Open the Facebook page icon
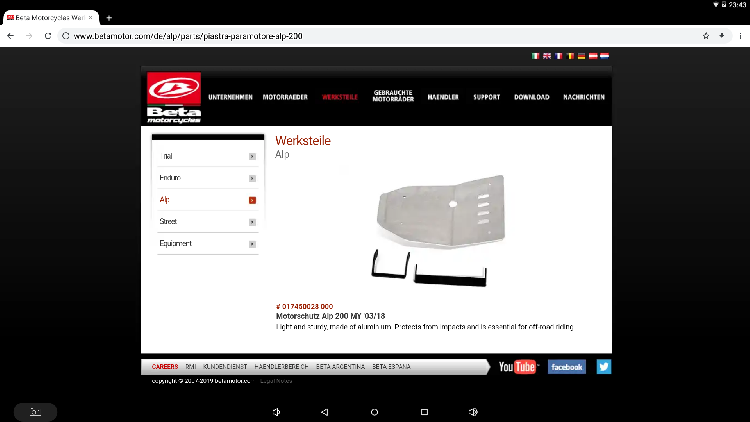The height and width of the screenshot is (422, 750). pyautogui.click(x=566, y=367)
